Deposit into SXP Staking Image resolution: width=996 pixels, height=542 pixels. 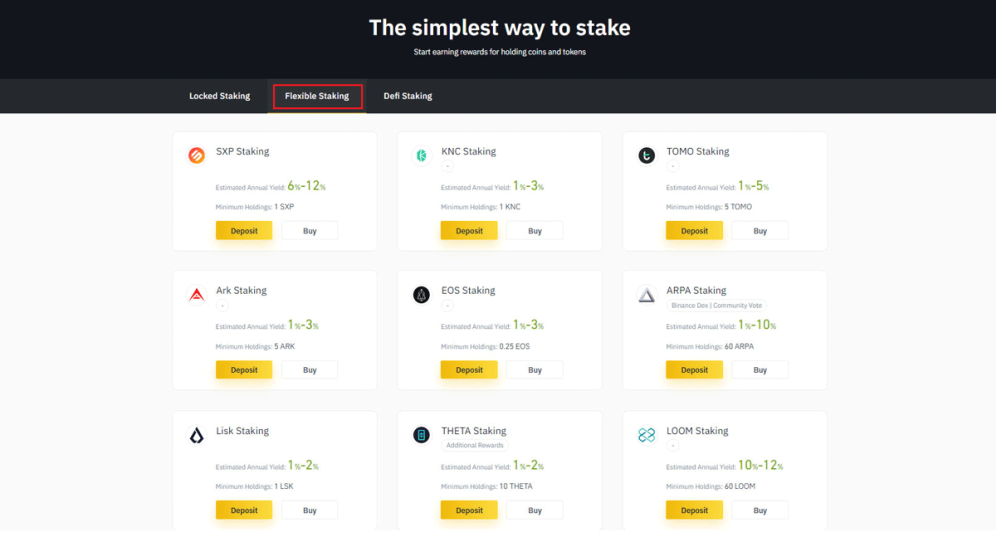[244, 231]
